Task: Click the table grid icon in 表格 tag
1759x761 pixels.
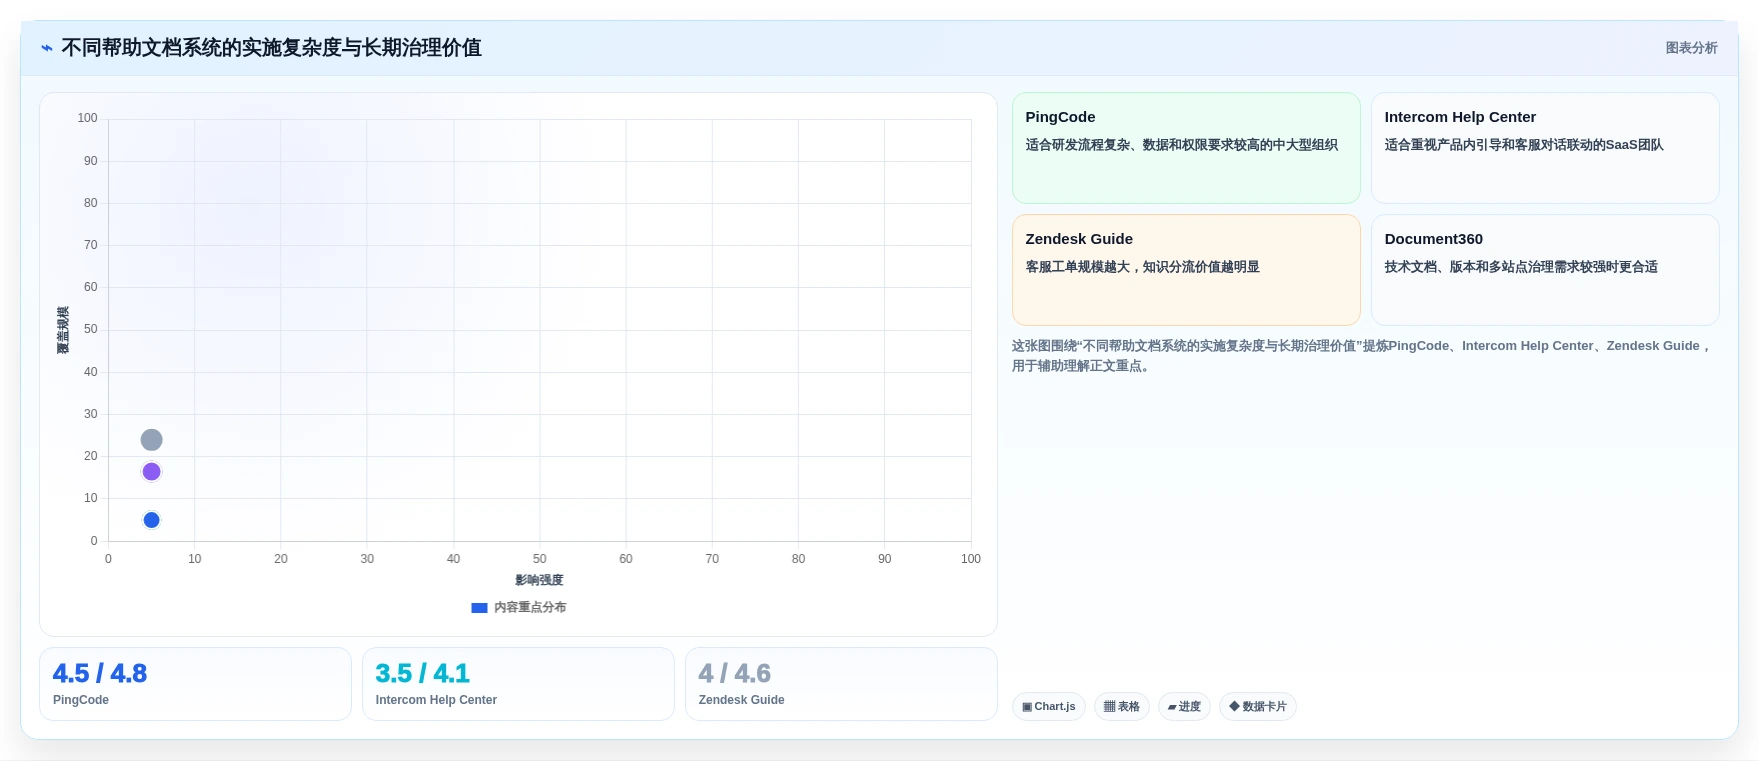Action: [x=1109, y=707]
